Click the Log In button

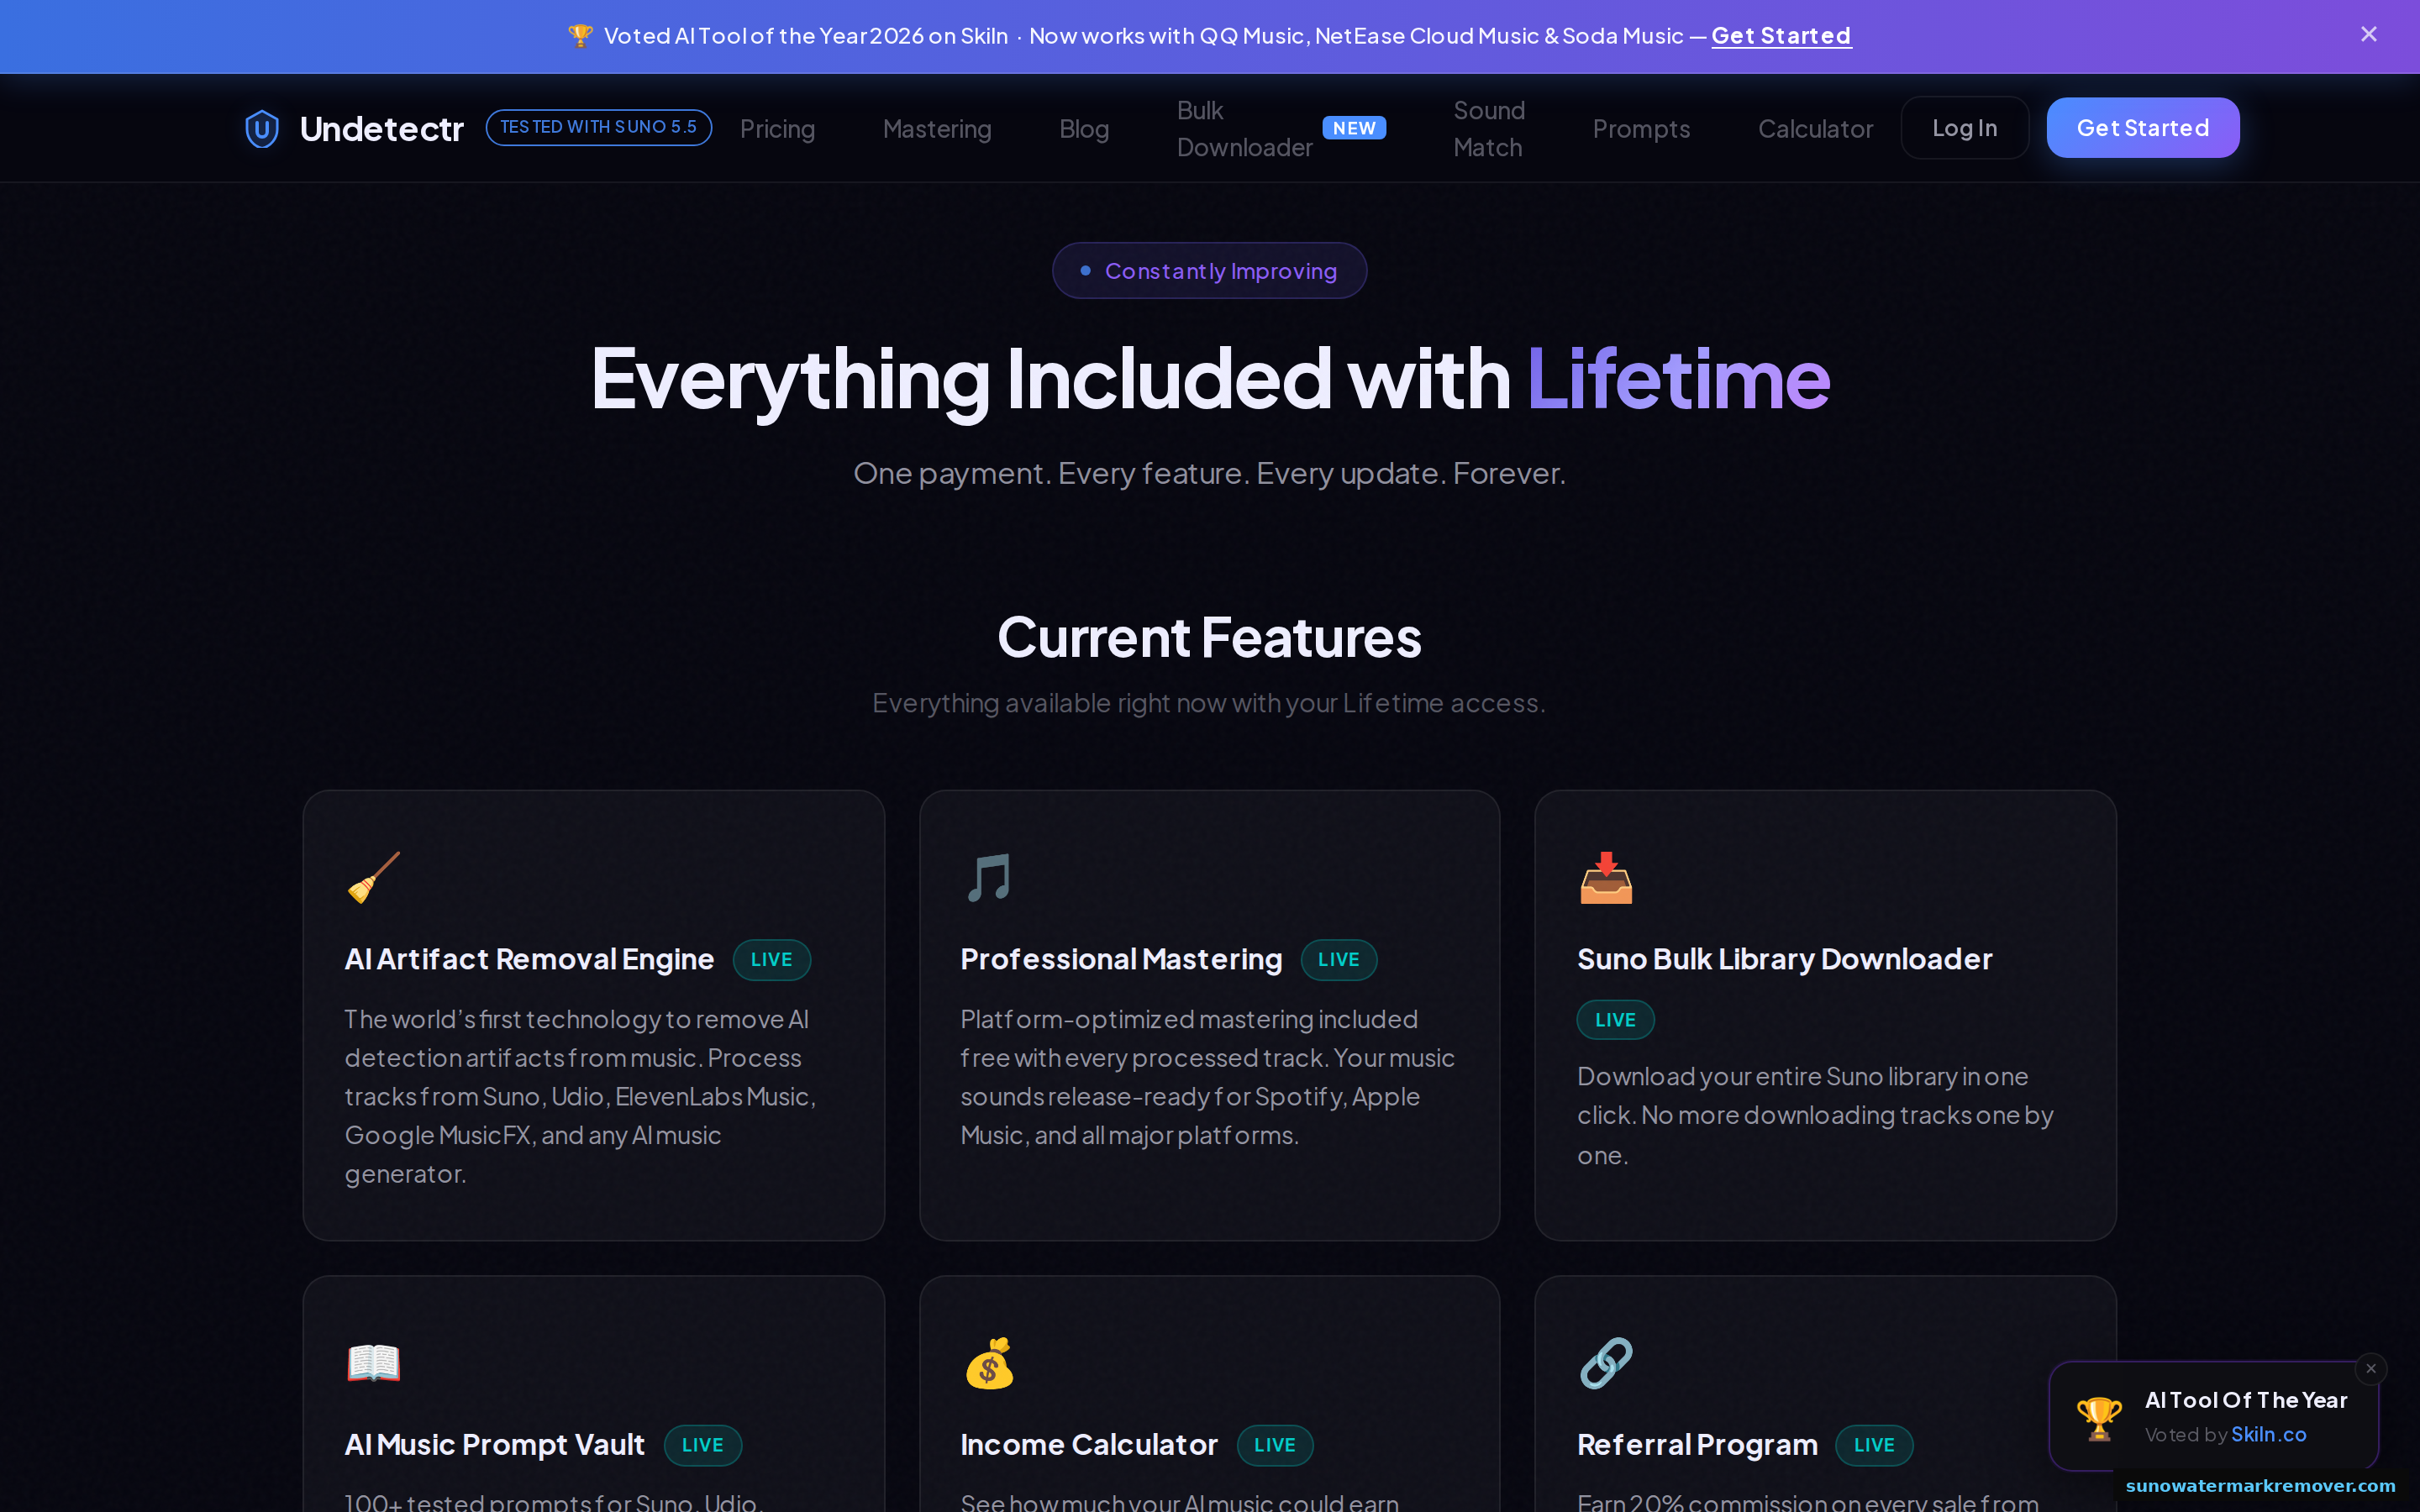click(x=1964, y=128)
